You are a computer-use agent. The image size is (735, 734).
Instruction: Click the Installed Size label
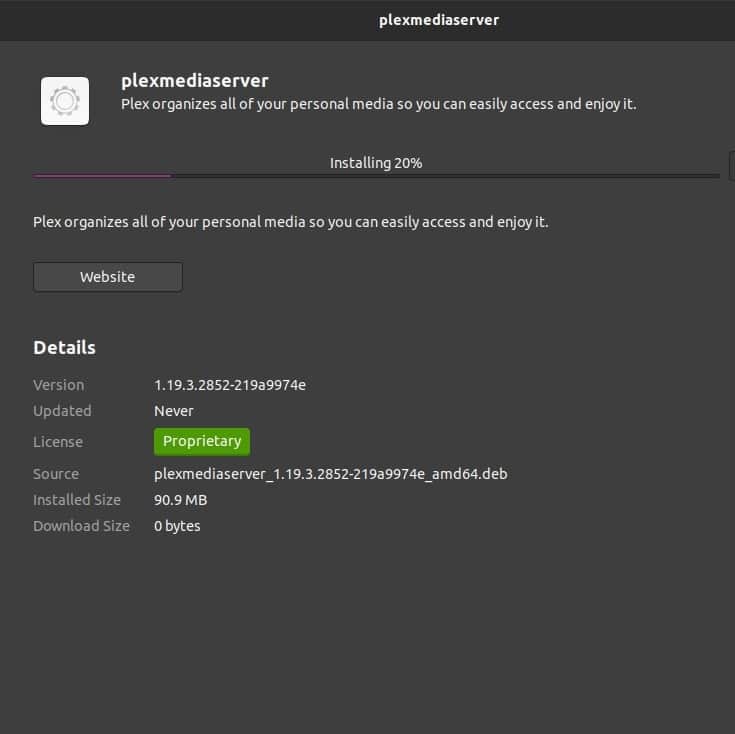pos(77,500)
